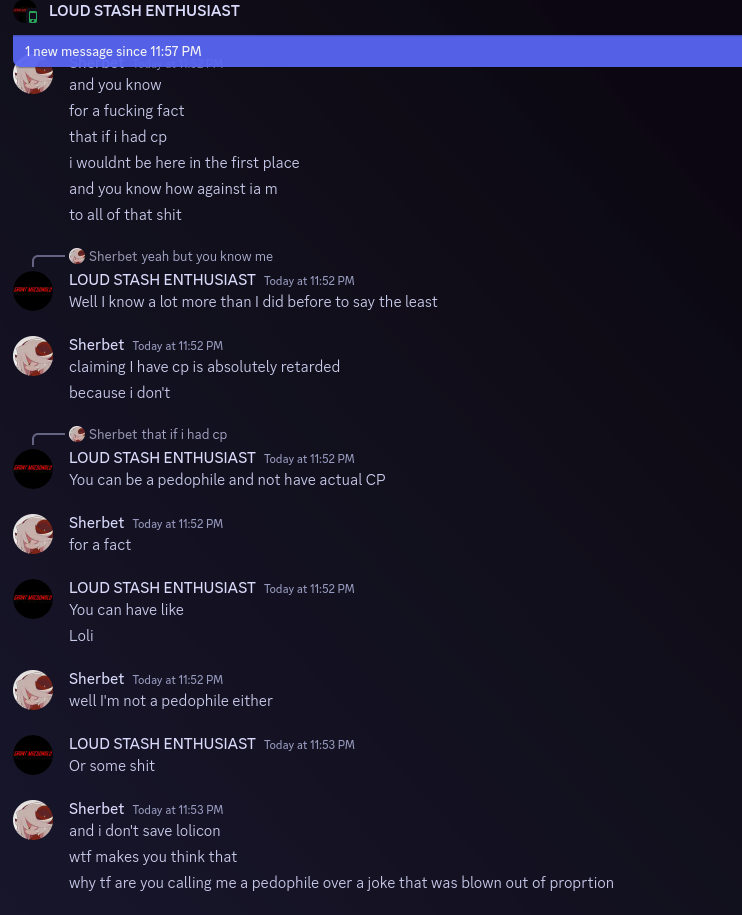Click username Sherbet above 'for a fact'
742x915 pixels.
point(96,523)
